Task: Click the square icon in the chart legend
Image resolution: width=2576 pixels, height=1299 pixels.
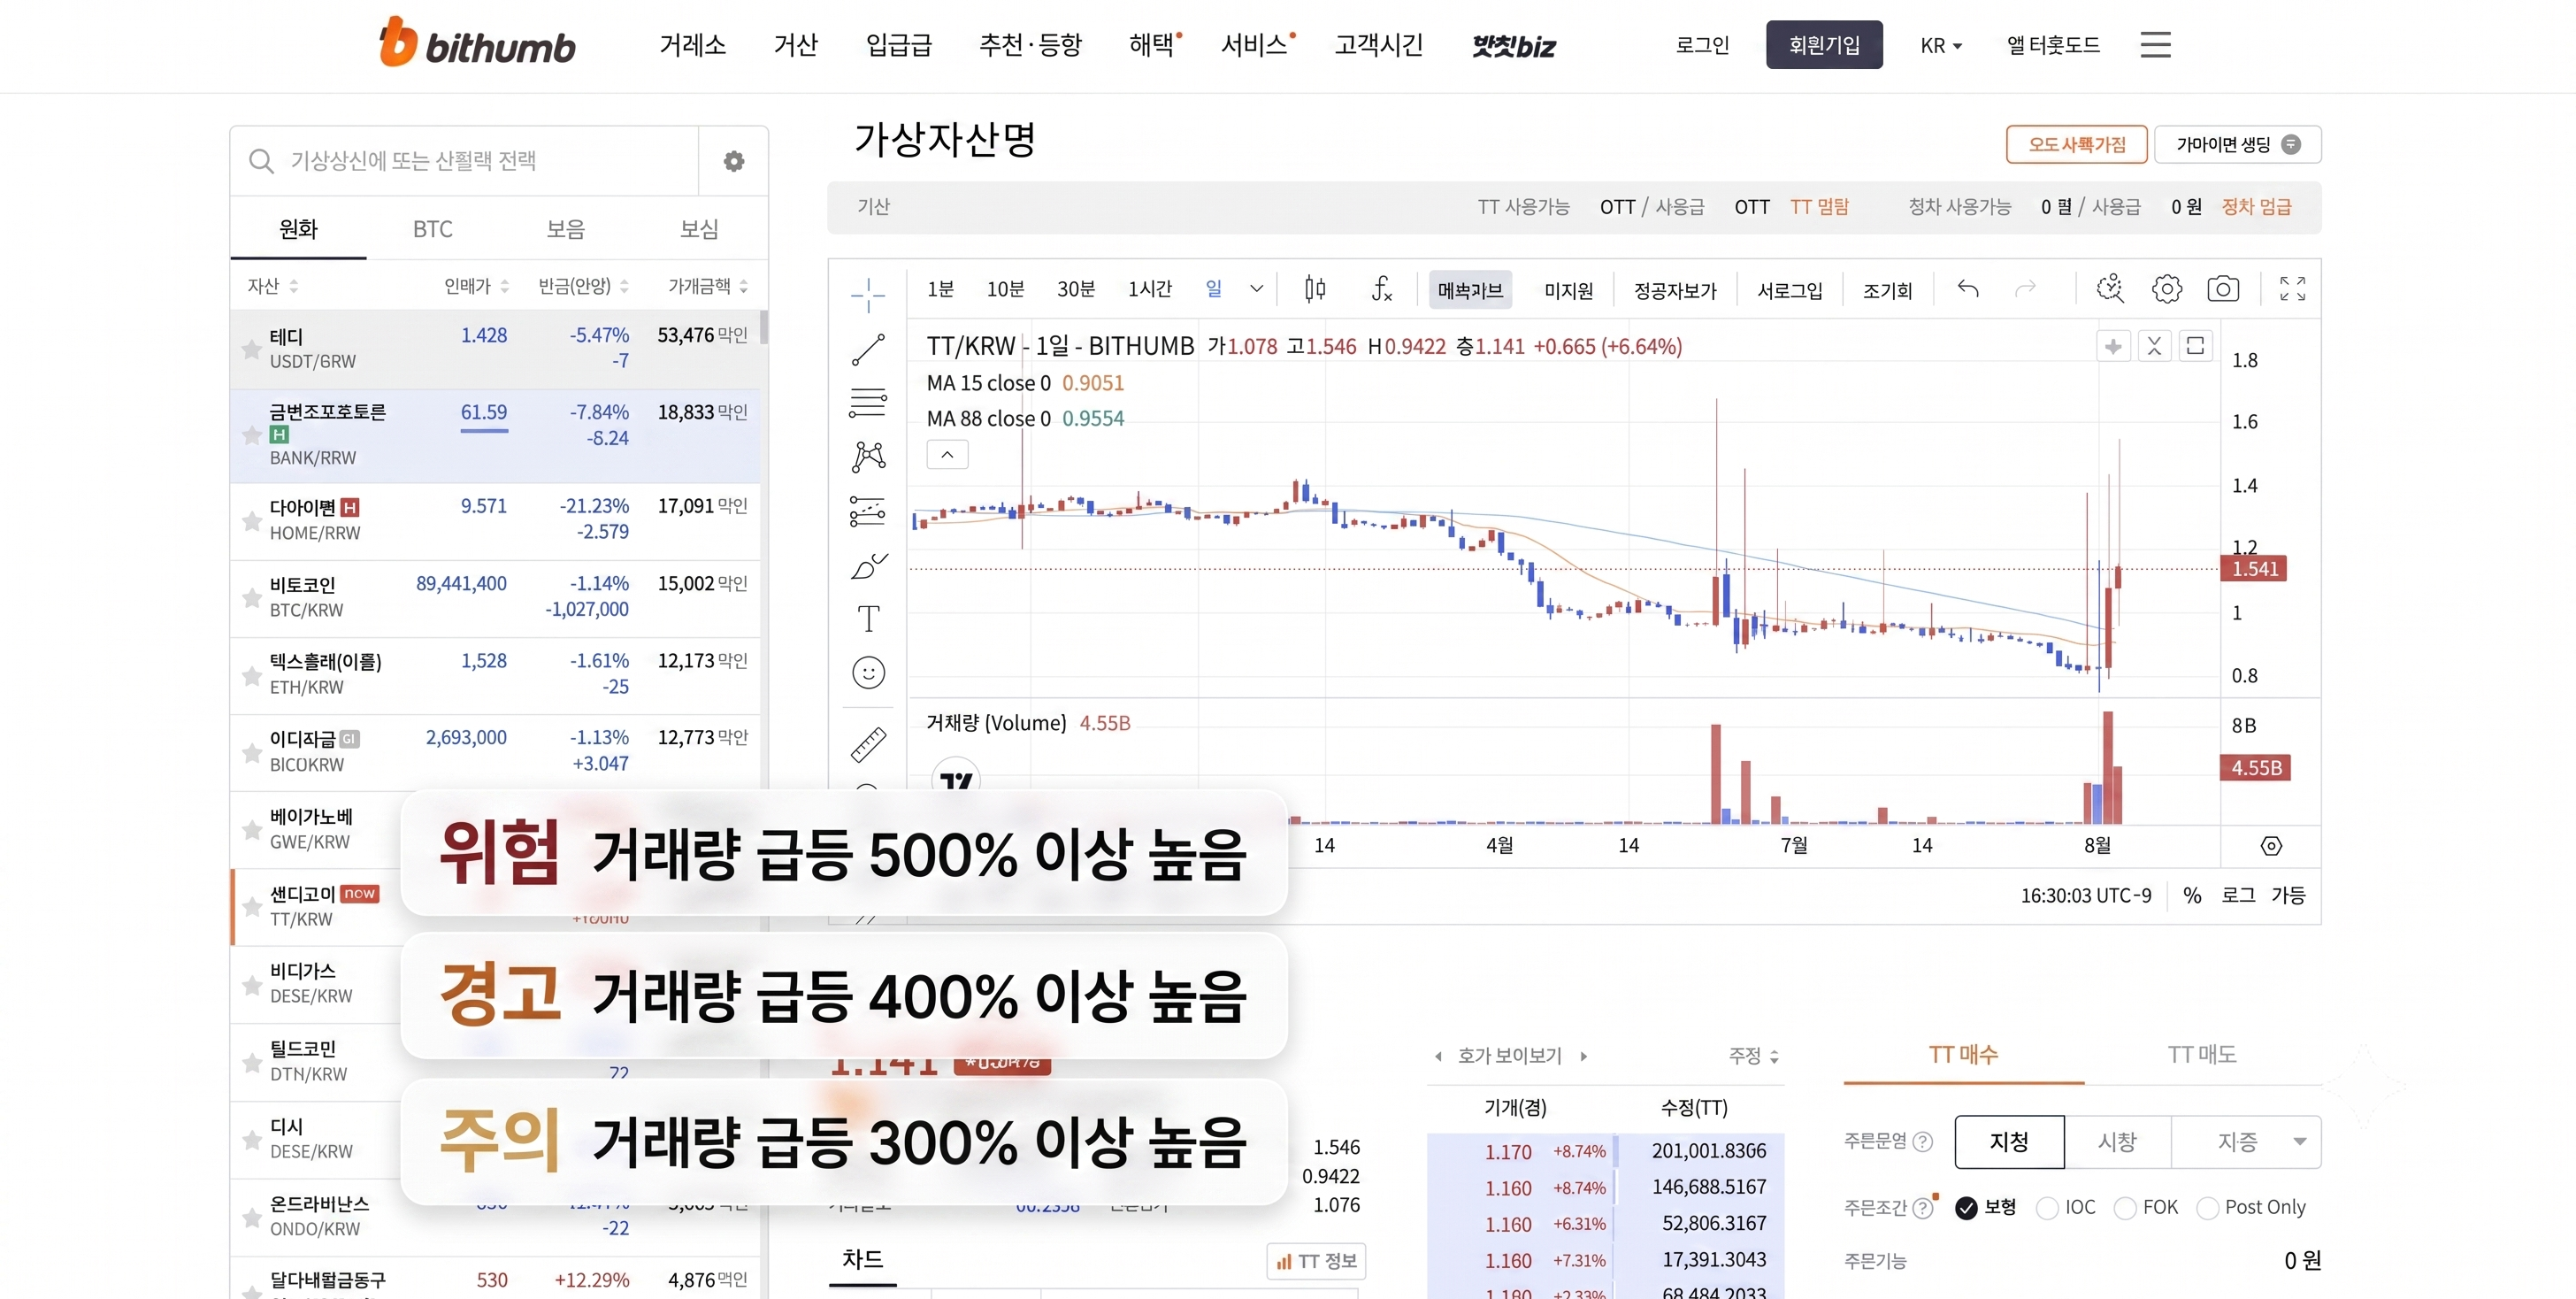Action: 2195,346
